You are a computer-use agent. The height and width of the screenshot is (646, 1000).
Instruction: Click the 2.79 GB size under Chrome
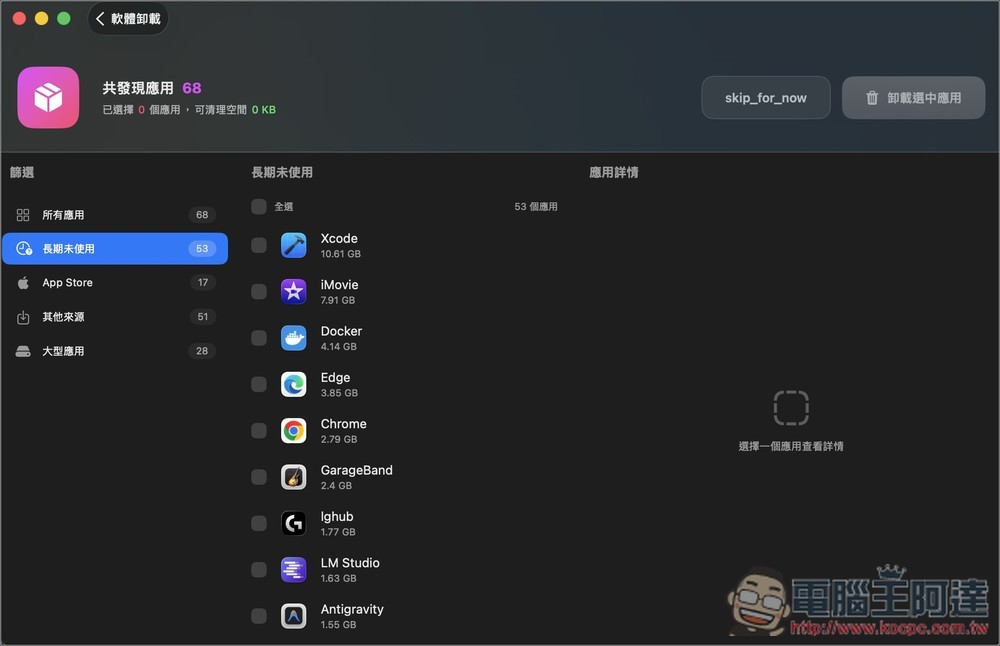click(339, 439)
